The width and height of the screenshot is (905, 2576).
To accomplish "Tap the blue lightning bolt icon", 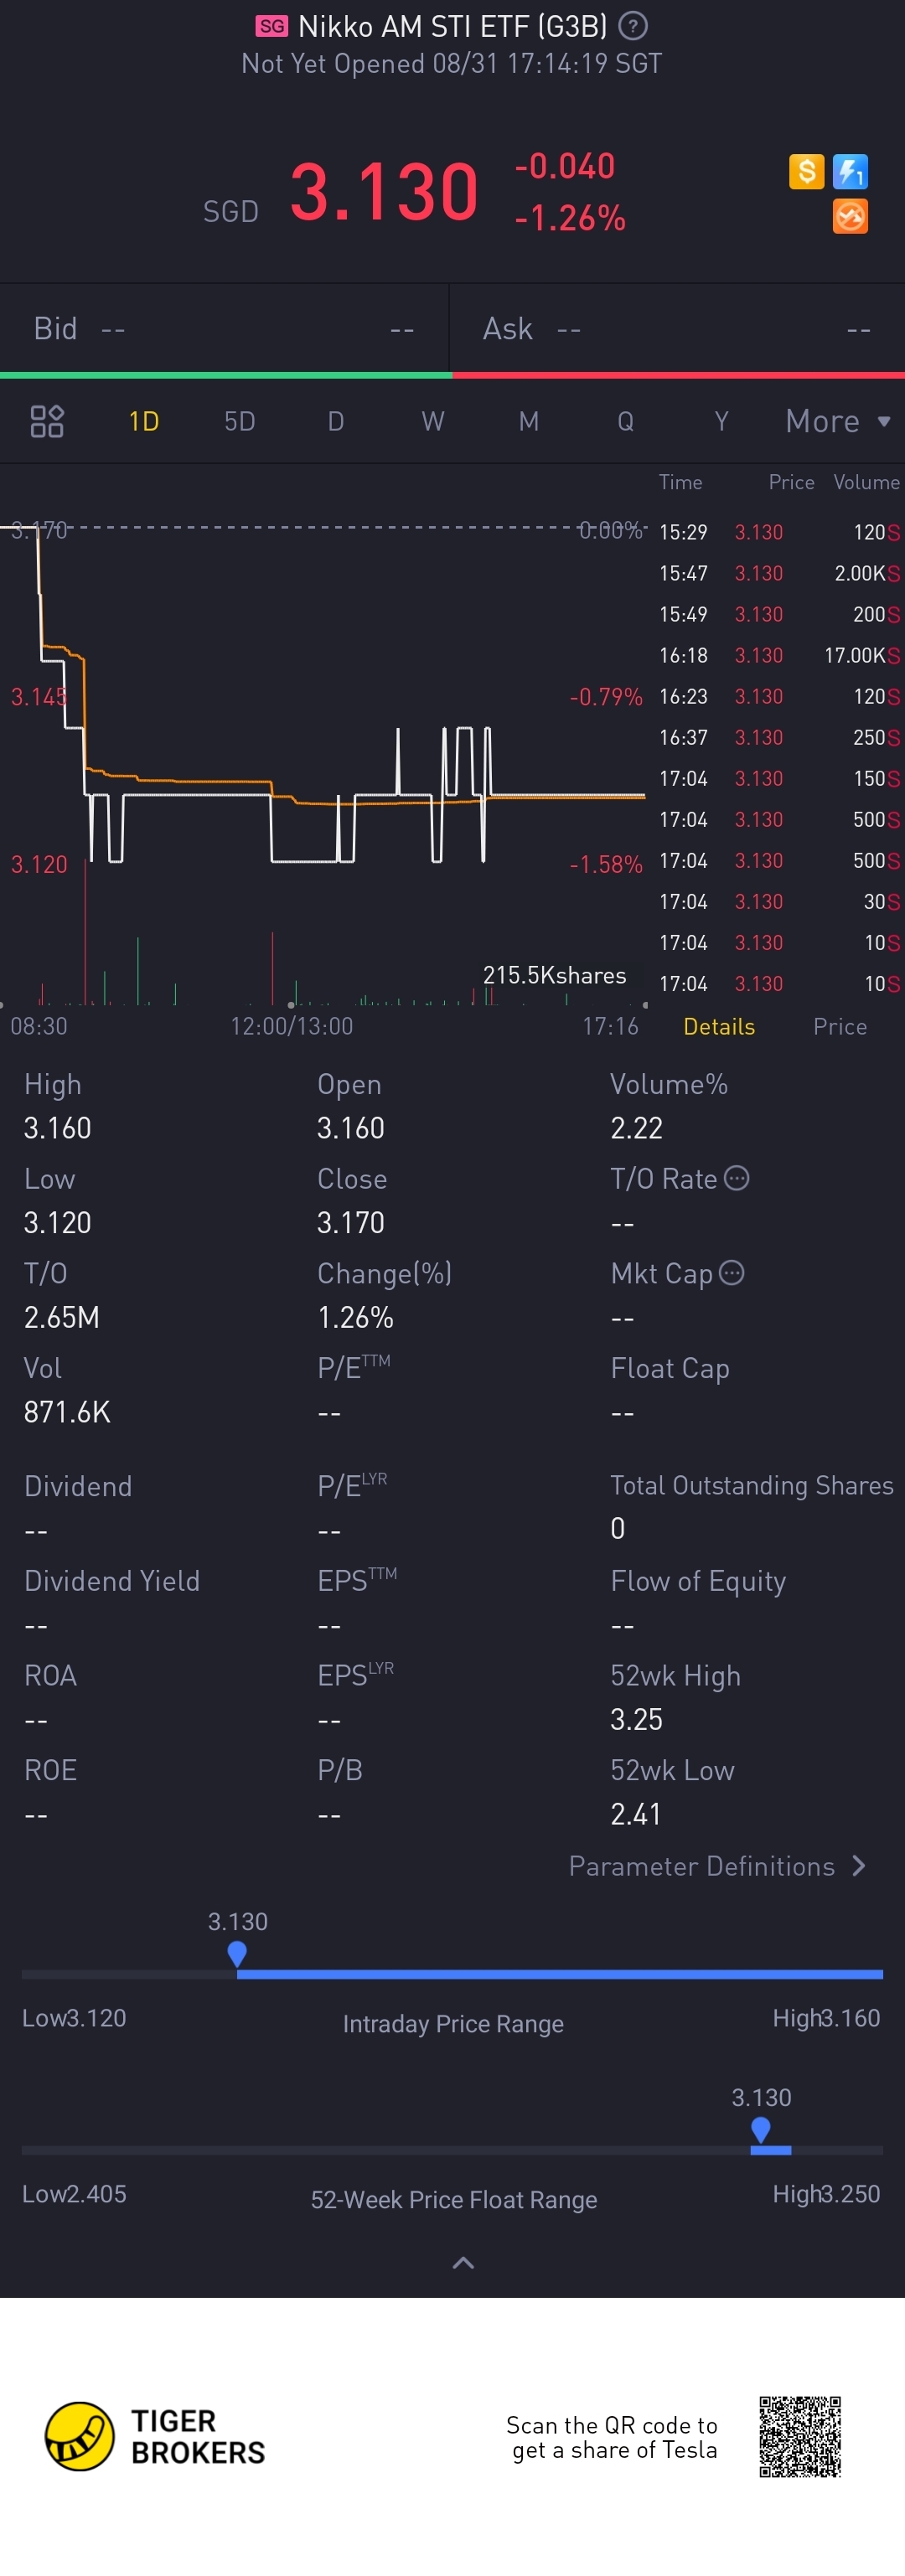I will [x=850, y=172].
